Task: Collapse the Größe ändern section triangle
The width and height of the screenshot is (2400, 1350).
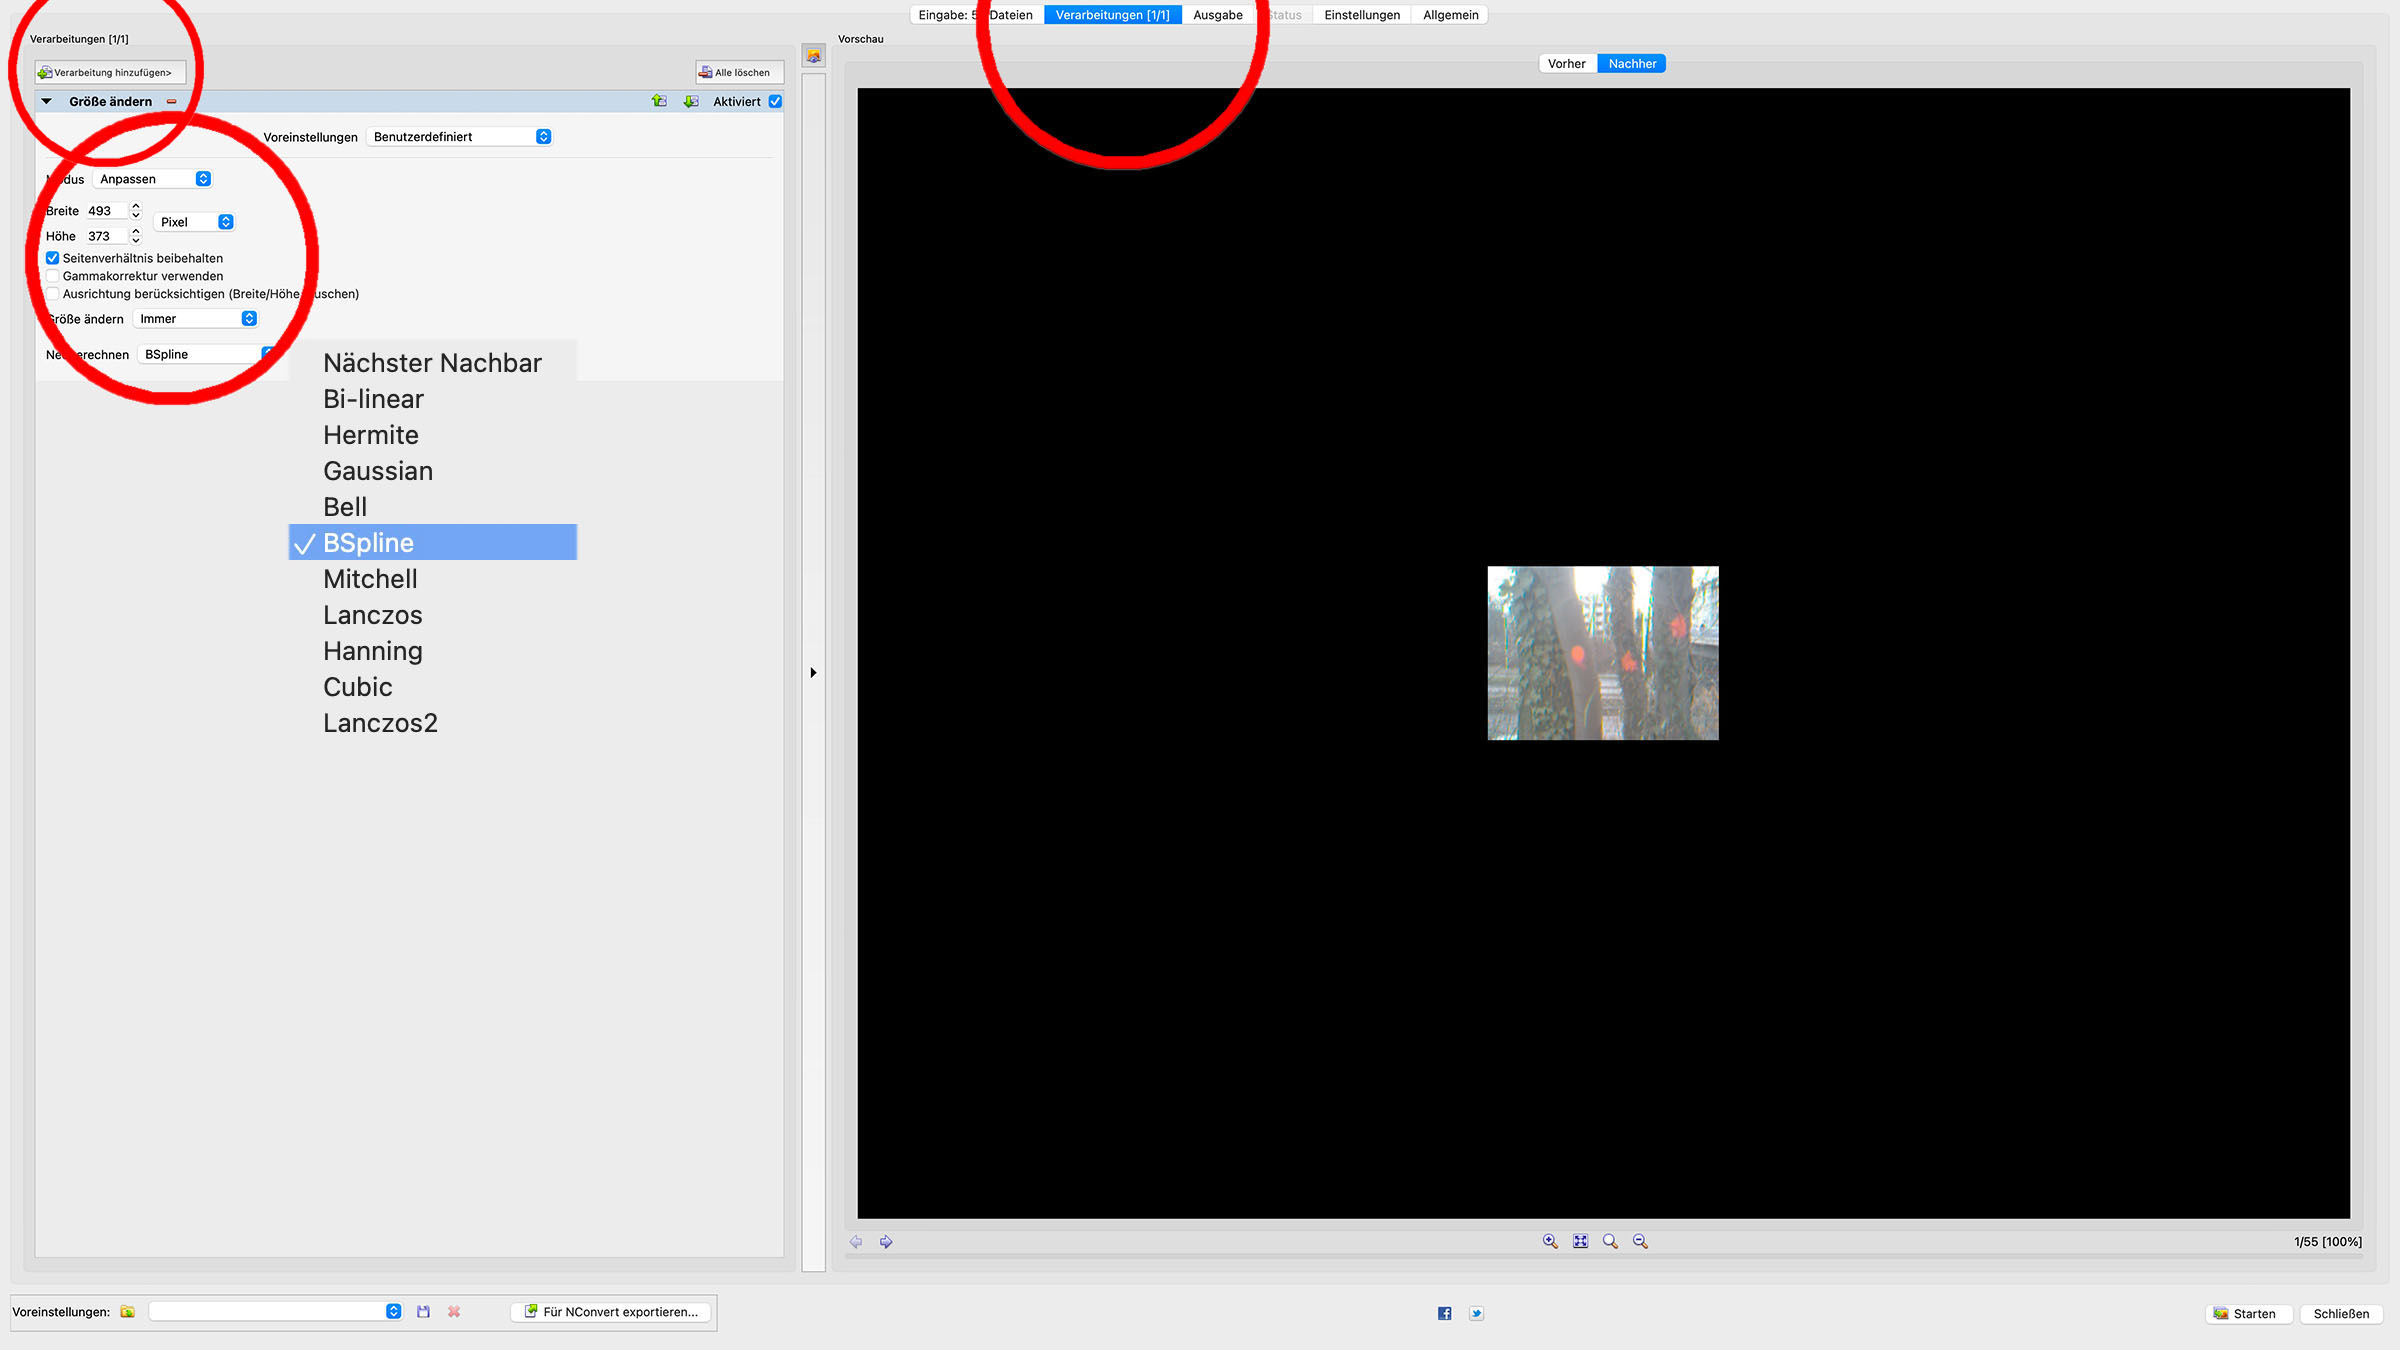Action: [46, 101]
